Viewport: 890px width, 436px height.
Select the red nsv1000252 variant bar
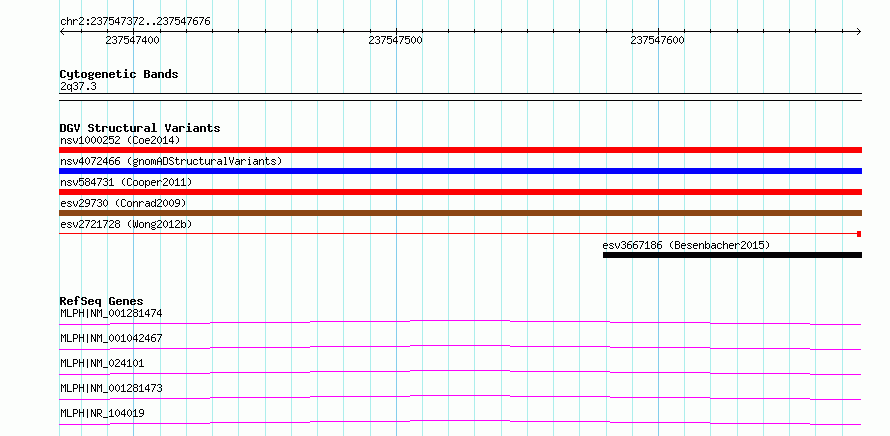[x=460, y=150]
